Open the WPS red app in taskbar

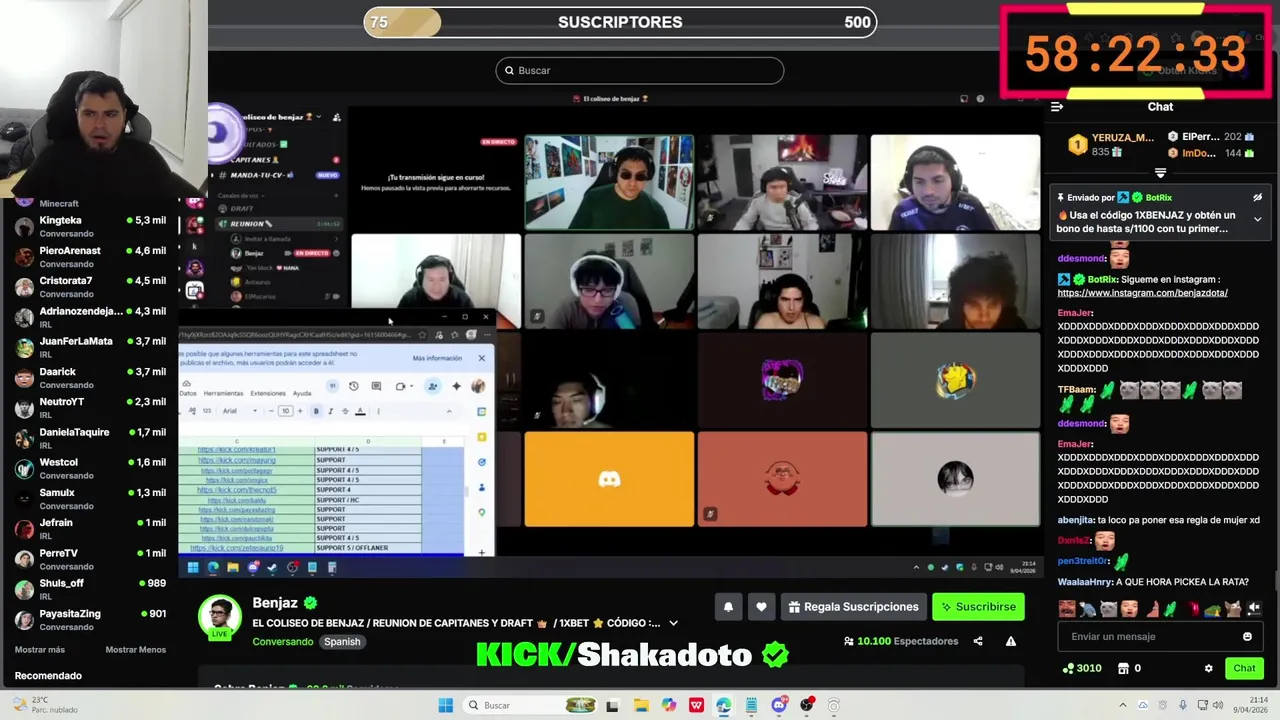pos(696,705)
